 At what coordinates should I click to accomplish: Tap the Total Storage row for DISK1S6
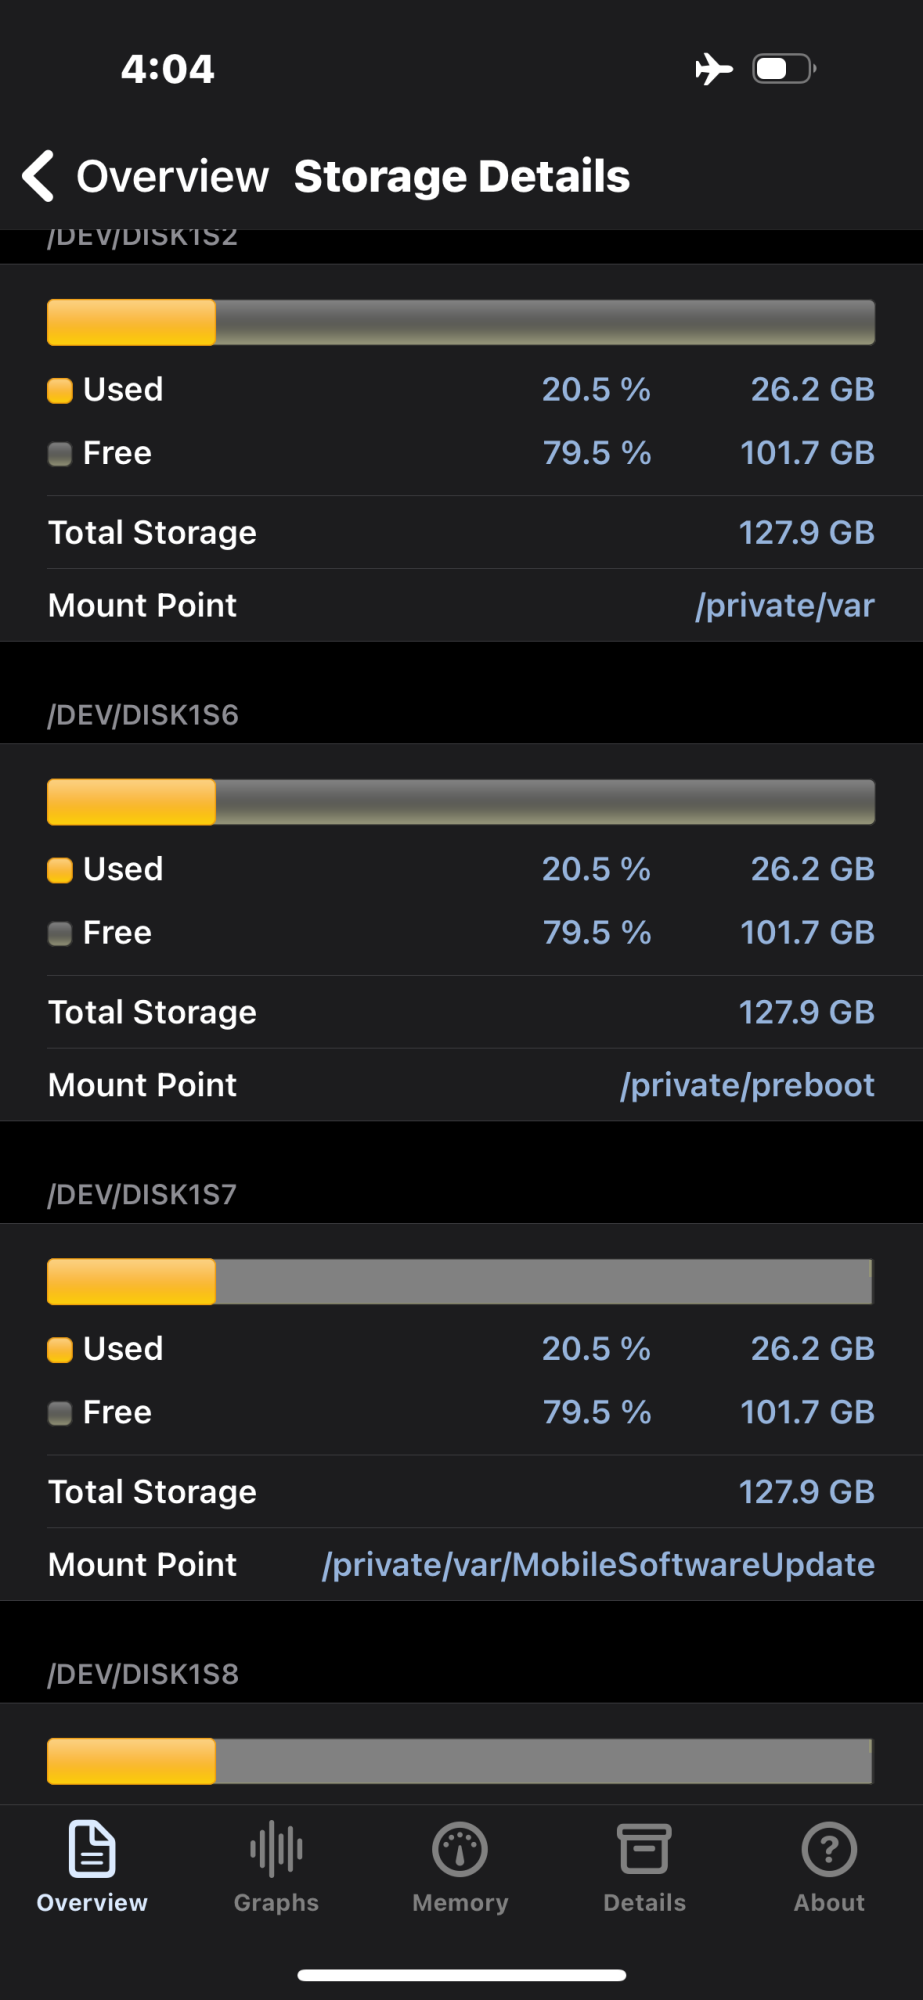[x=461, y=1012]
